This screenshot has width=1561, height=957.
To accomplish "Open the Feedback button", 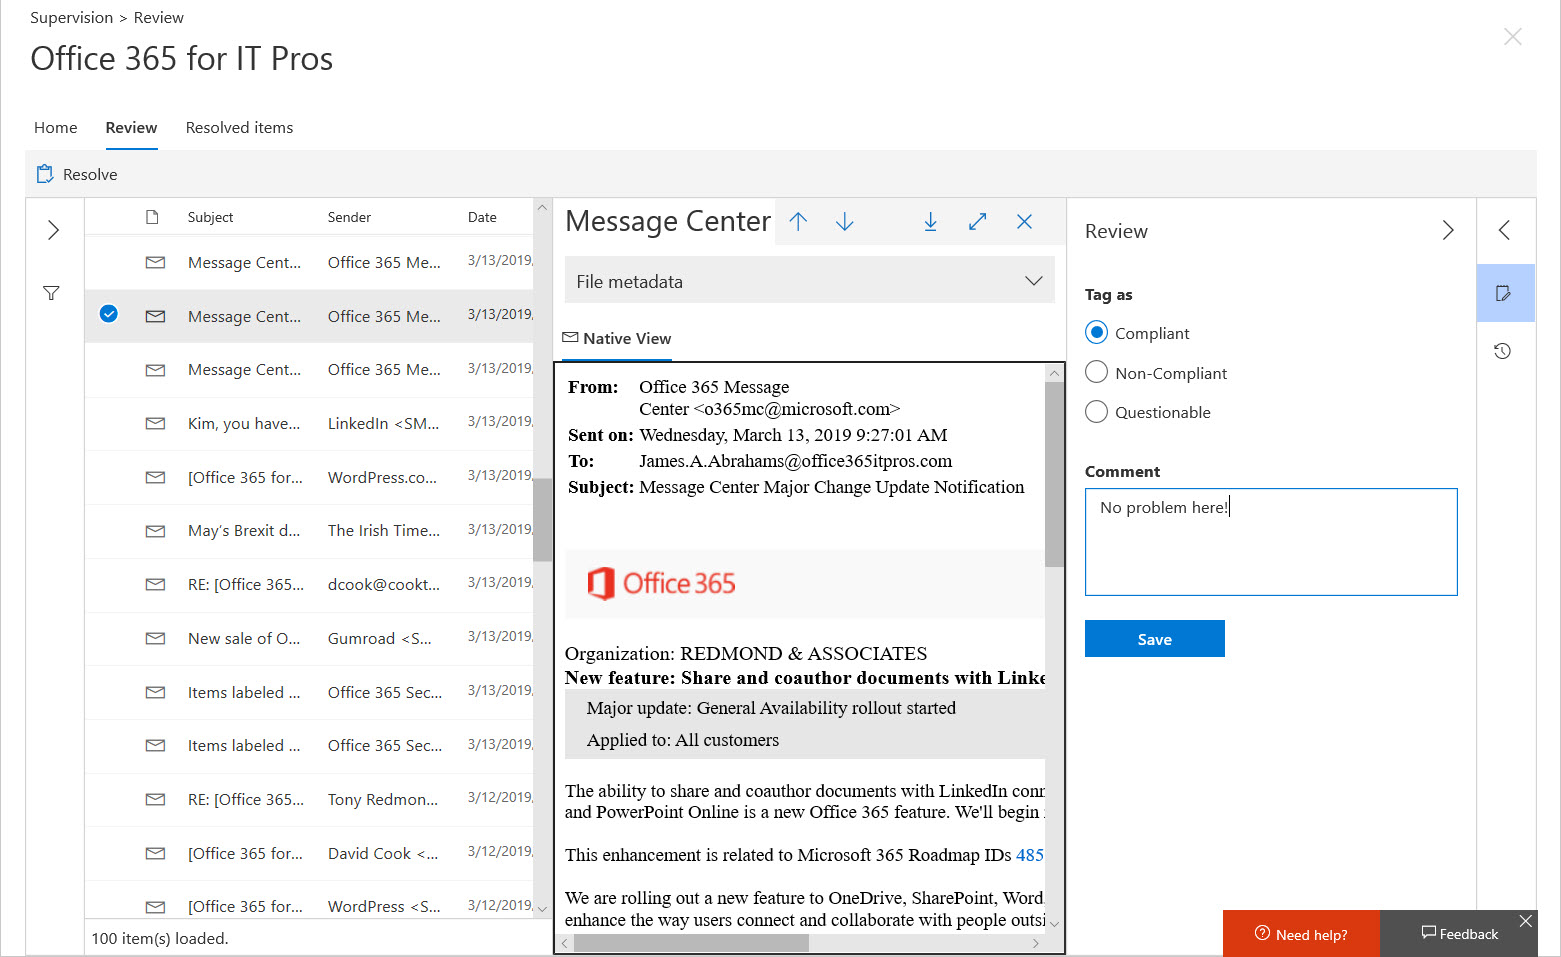I will (x=1459, y=934).
